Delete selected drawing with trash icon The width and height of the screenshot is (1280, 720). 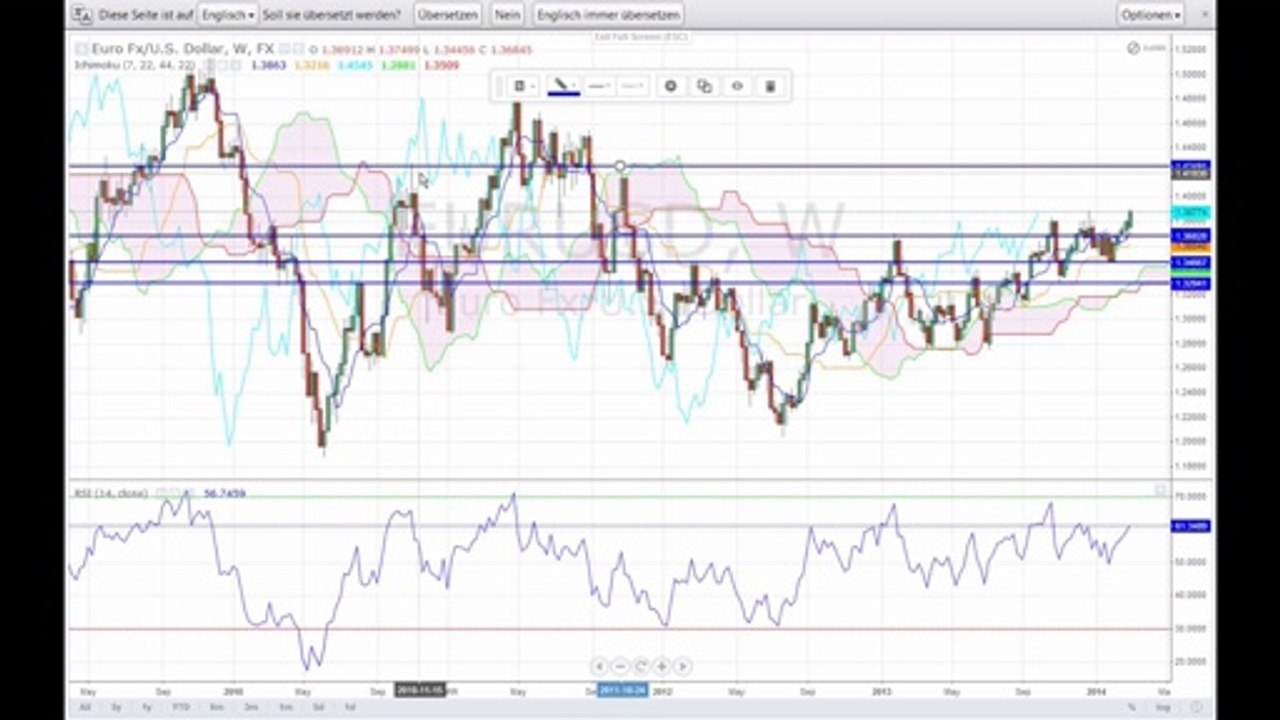pyautogui.click(x=770, y=86)
